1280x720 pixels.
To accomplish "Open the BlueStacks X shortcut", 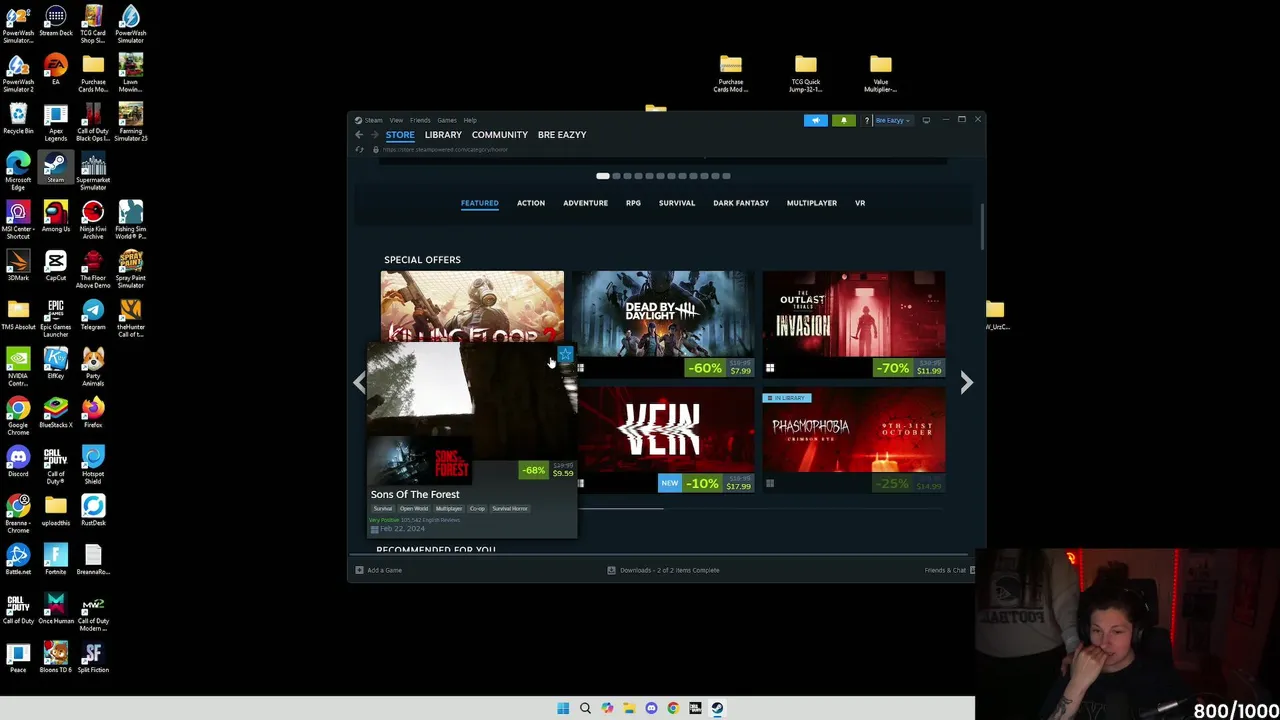I will (x=55, y=413).
